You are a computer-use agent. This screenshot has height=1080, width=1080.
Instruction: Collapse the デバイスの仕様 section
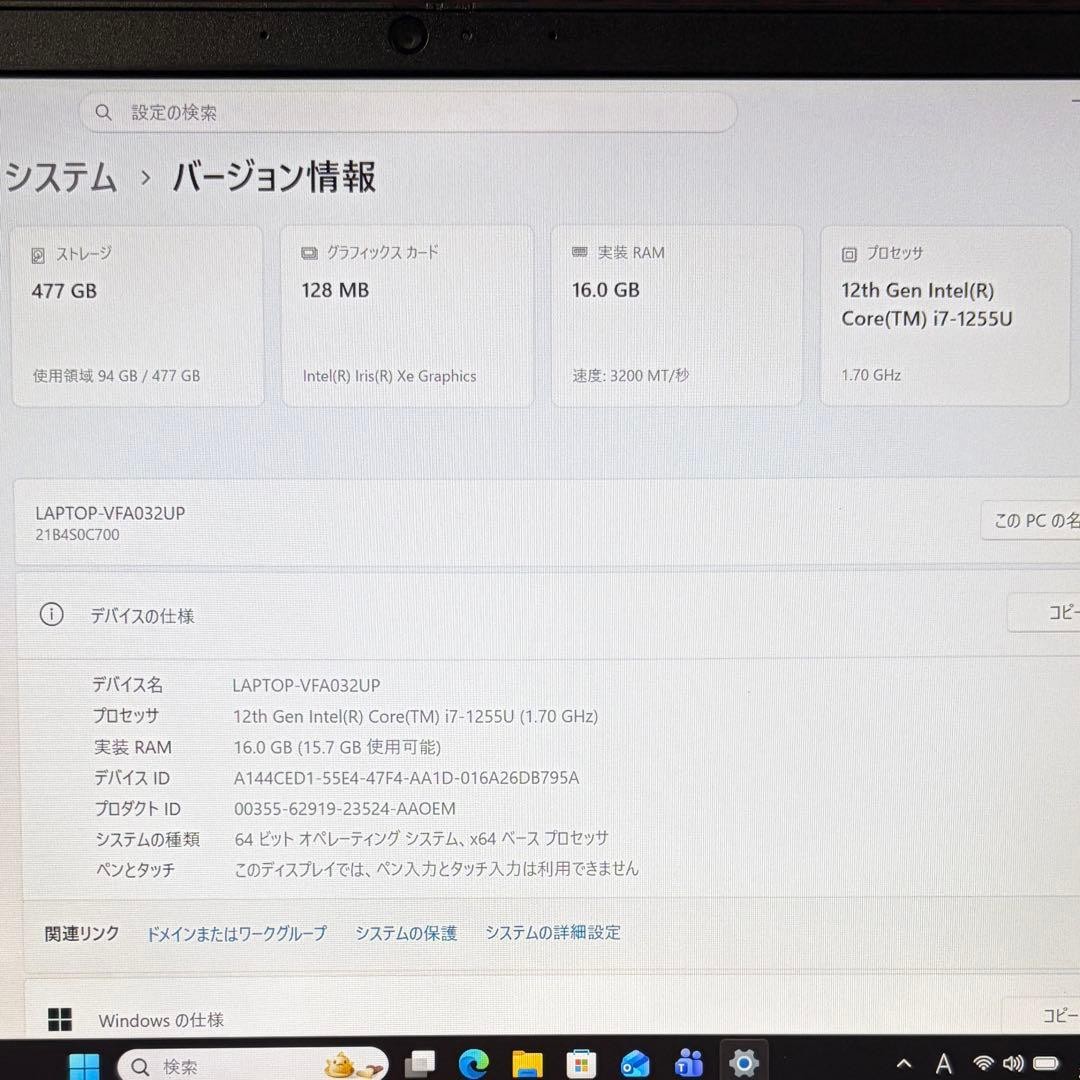coord(548,614)
